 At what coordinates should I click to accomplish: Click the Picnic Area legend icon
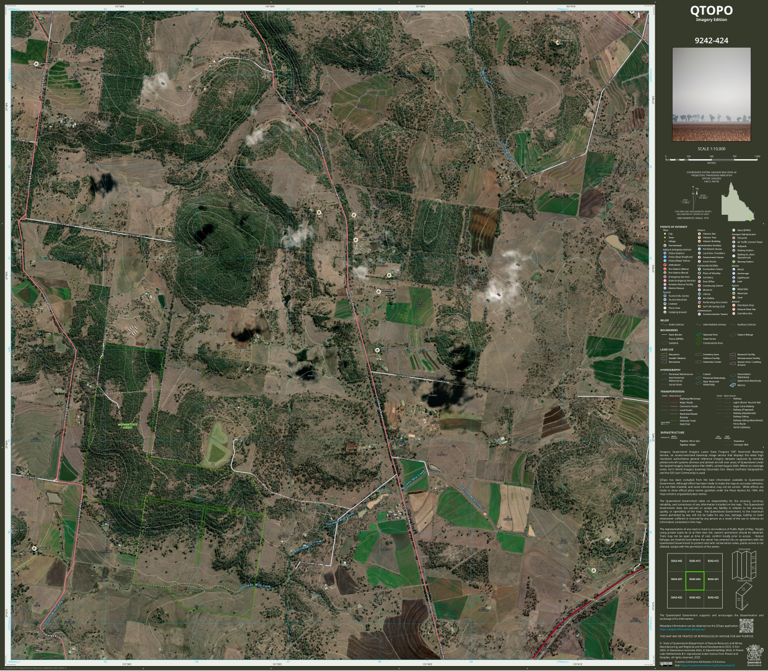[x=665, y=308]
